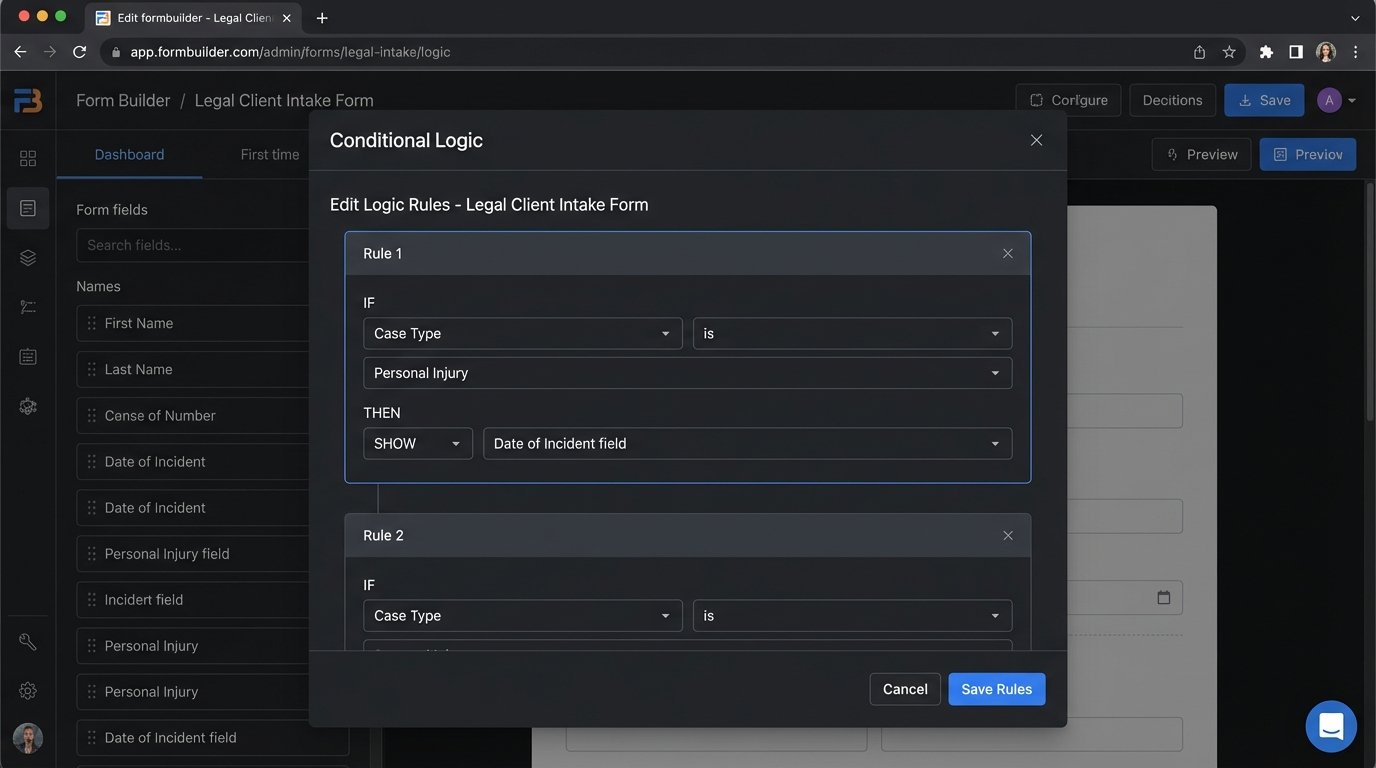Viewport: 1376px width, 768px height.
Task: Open the Case Type dropdown in Rule 1
Action: click(522, 333)
